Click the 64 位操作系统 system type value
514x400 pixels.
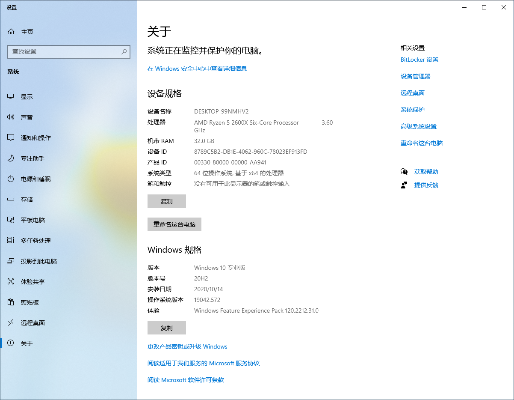(x=239, y=173)
